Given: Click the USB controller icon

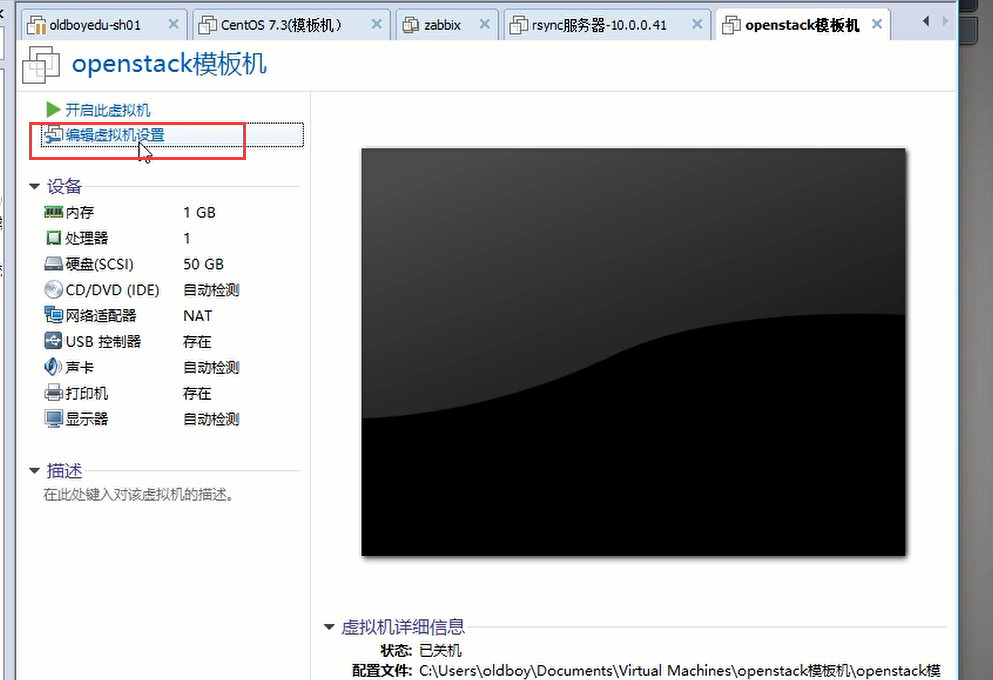Looking at the screenshot, I should [54, 341].
